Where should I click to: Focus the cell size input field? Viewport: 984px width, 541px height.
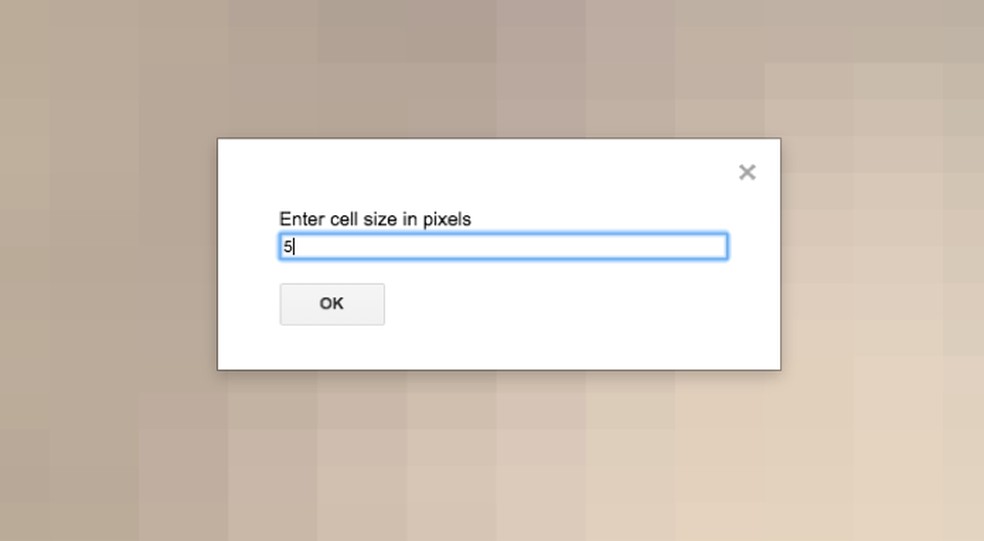(x=503, y=247)
